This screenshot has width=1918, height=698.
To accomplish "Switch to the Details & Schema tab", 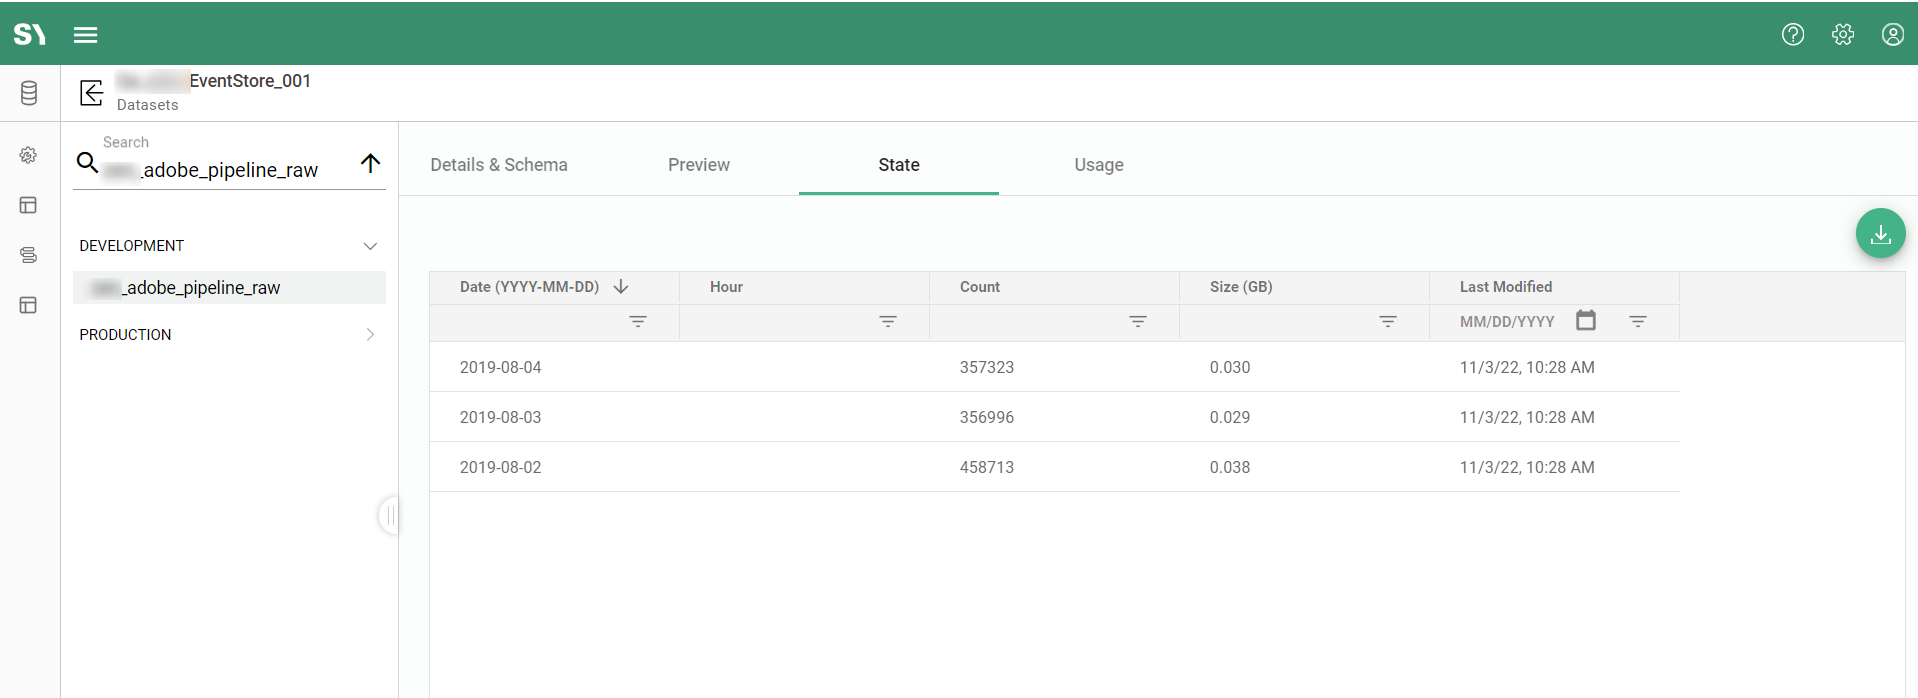I will click(499, 165).
